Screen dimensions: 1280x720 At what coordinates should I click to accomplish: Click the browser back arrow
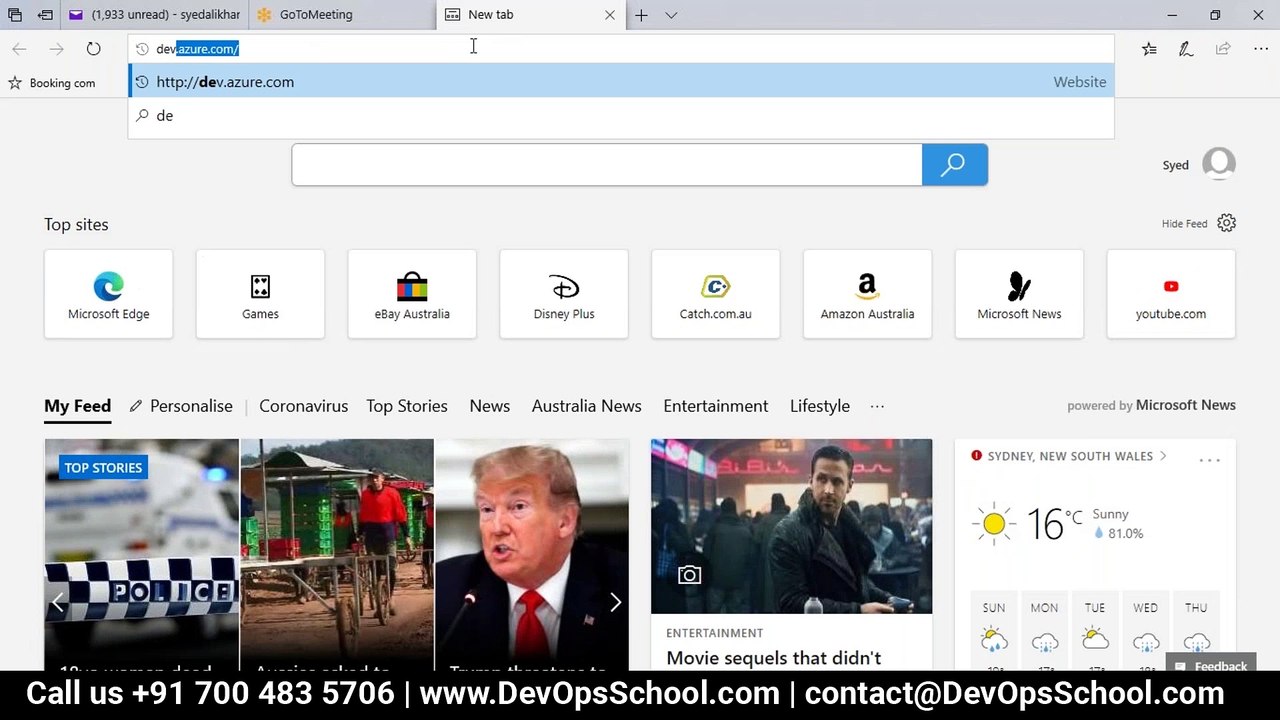(19, 49)
